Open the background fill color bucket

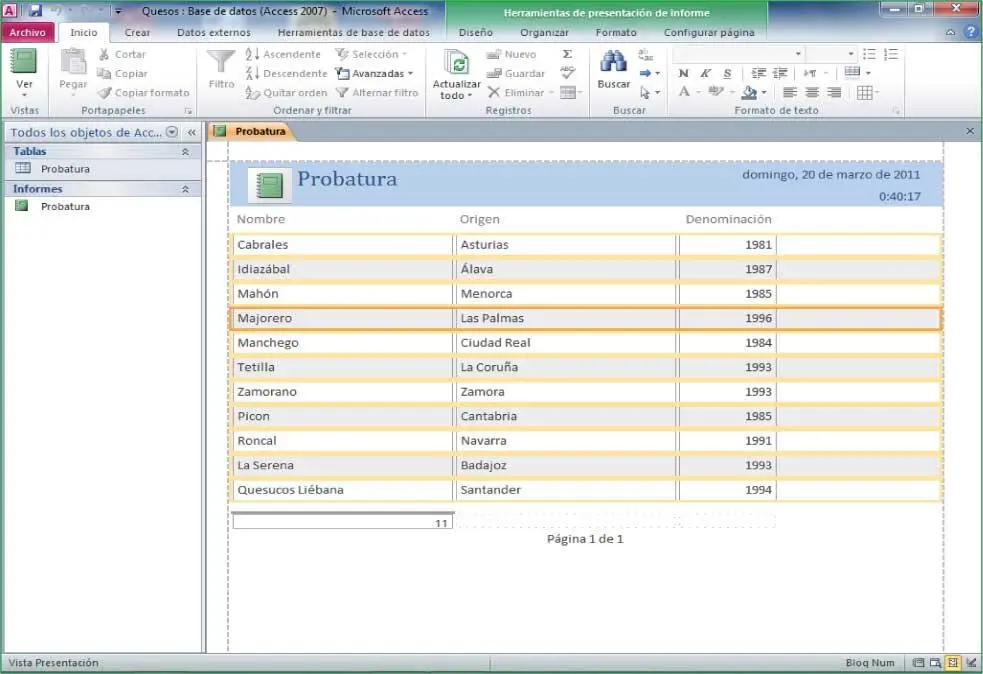tap(748, 92)
